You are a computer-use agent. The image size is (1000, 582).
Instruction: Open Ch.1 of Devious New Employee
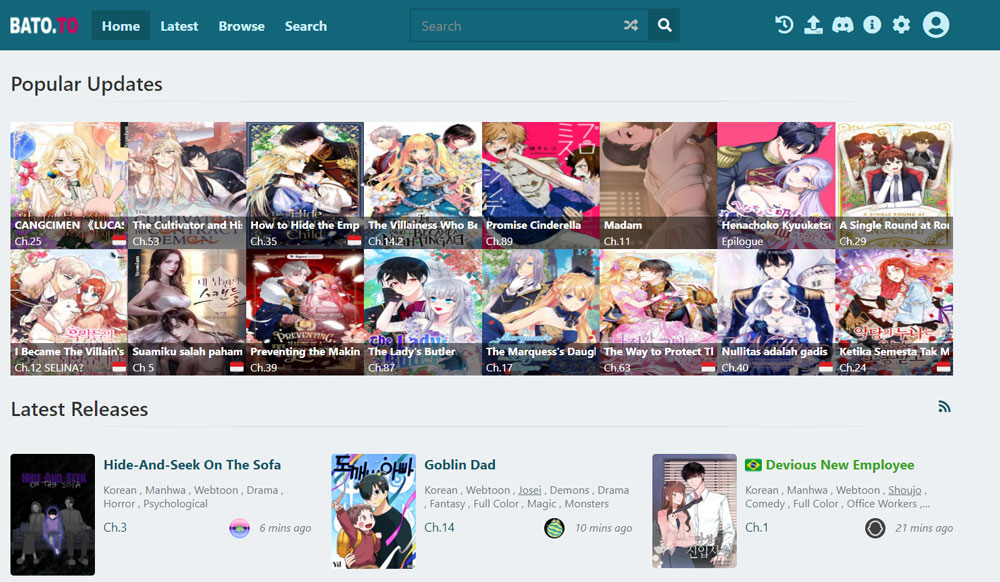point(757,527)
